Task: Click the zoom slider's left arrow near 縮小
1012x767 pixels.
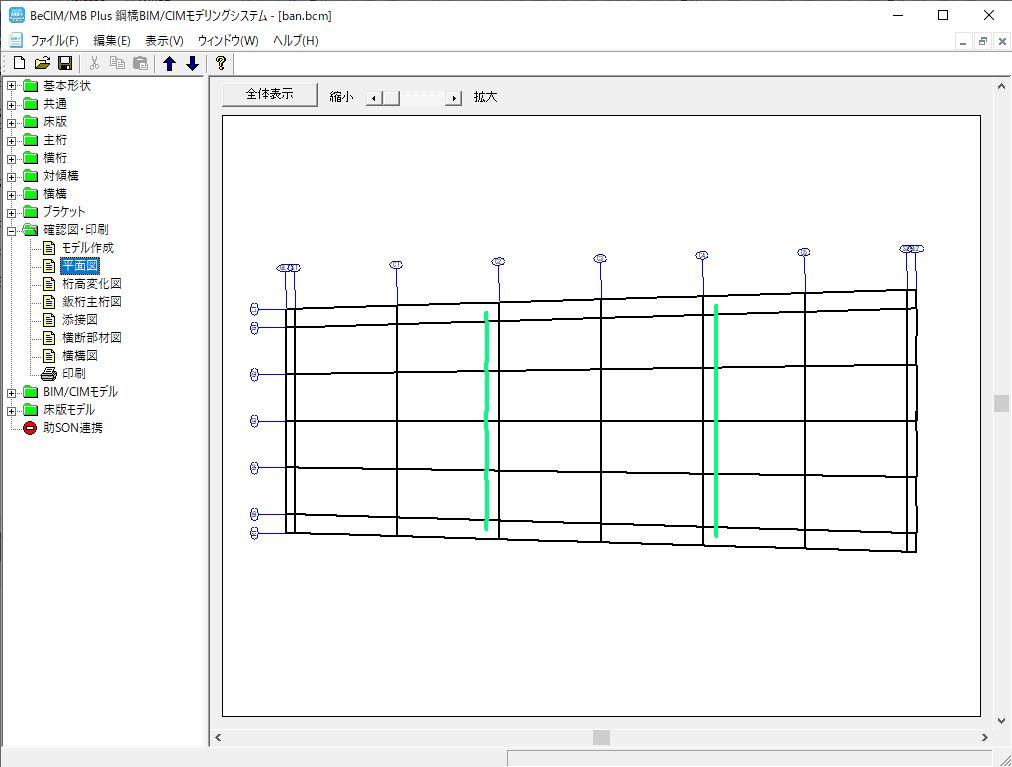Action: tap(373, 98)
